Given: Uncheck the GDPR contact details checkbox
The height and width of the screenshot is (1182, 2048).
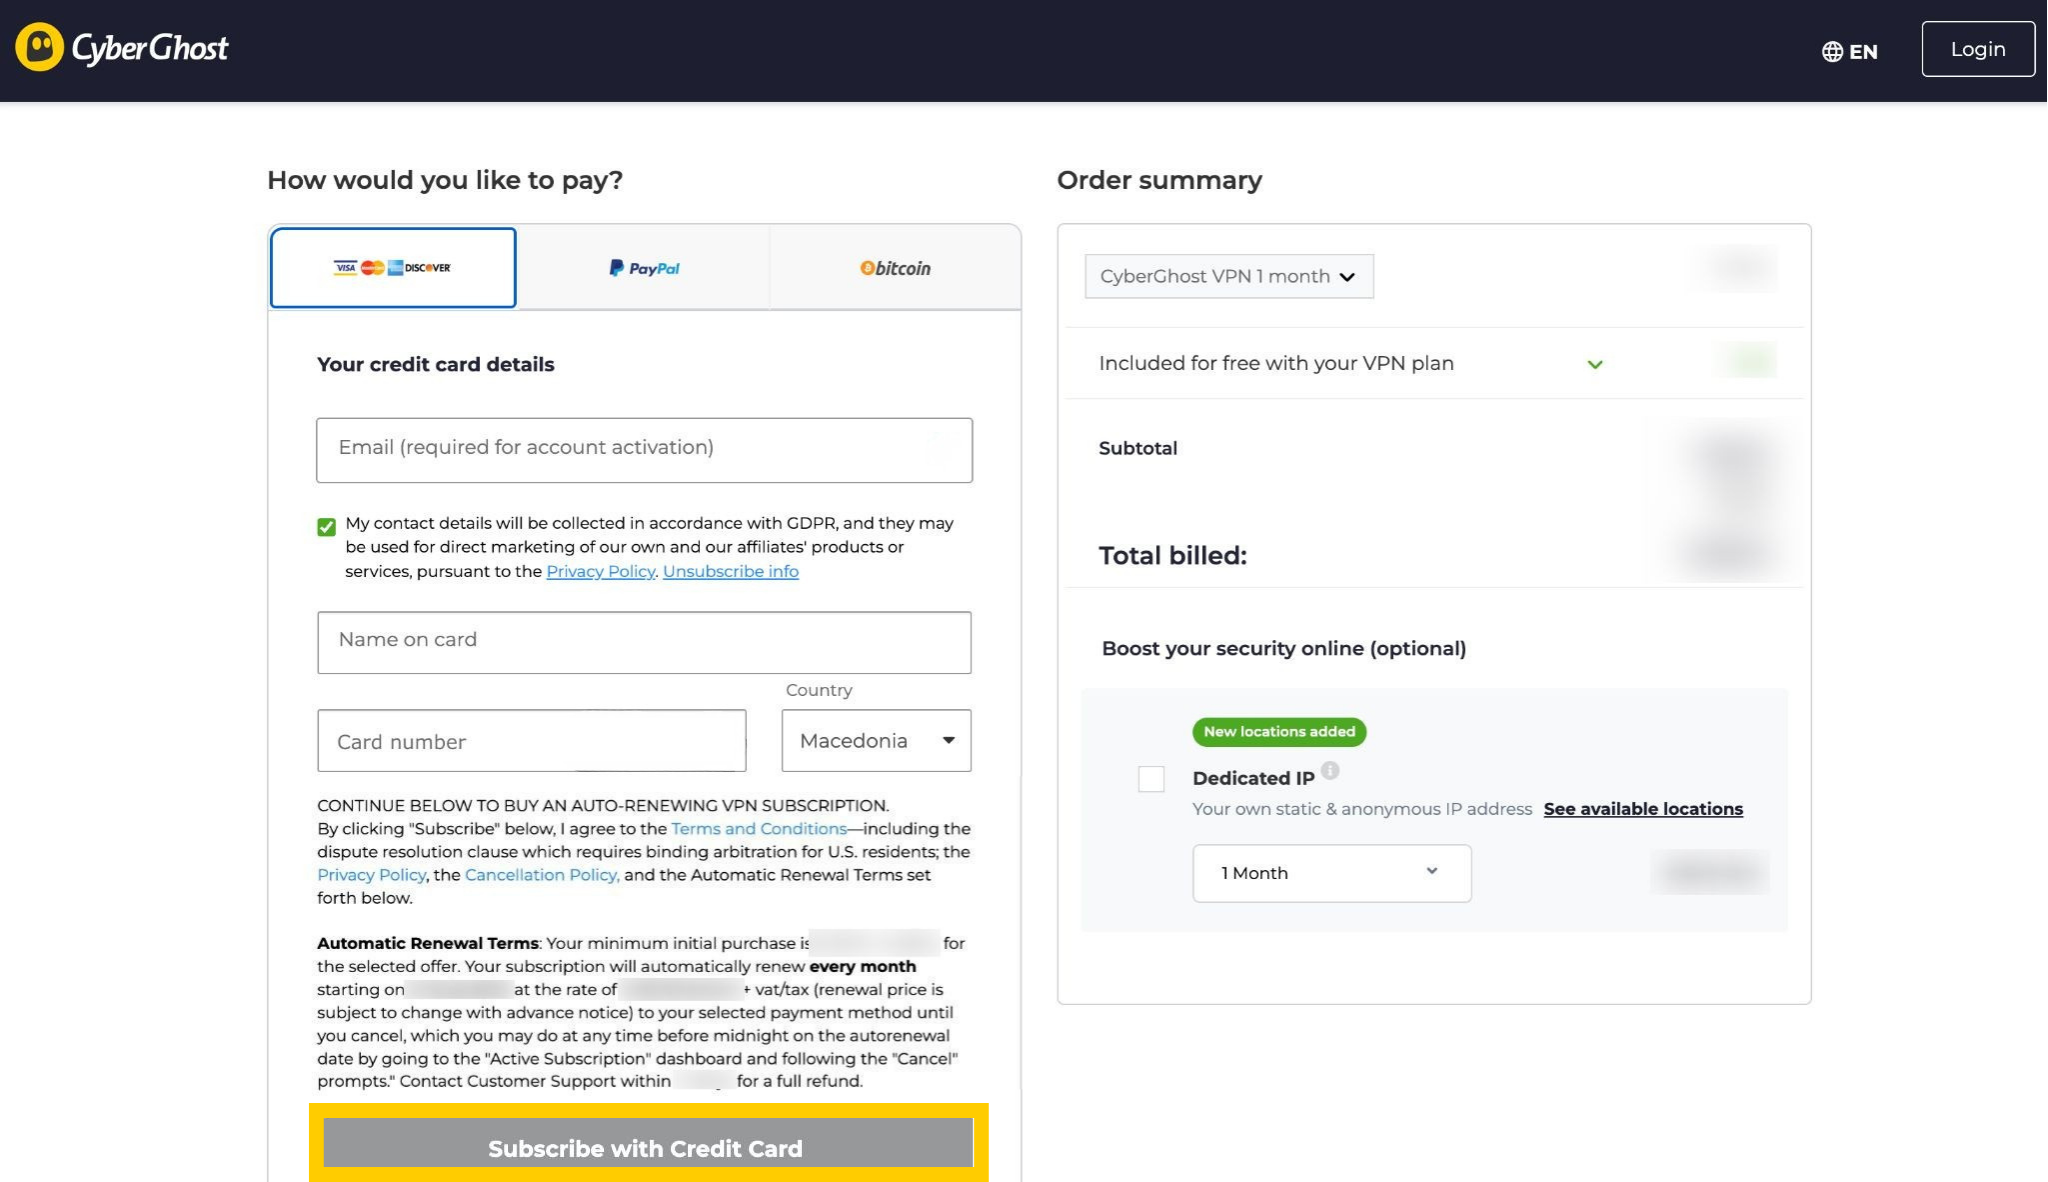Looking at the screenshot, I should pos(326,527).
